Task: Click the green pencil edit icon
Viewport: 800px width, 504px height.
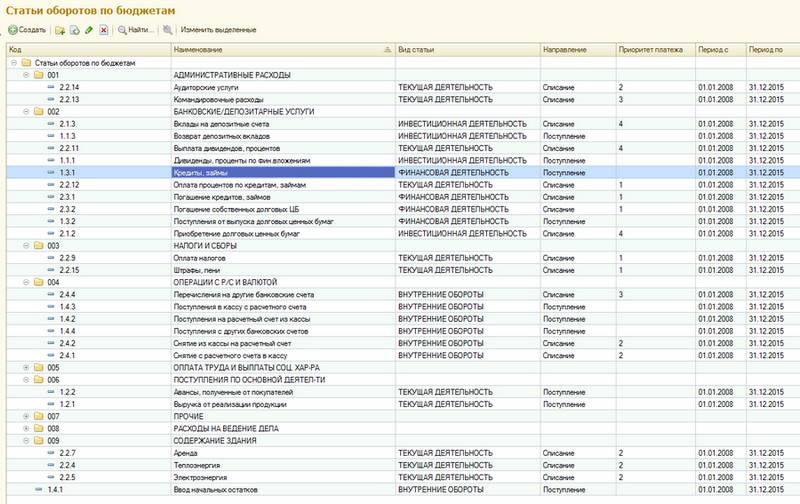Action: tap(89, 30)
